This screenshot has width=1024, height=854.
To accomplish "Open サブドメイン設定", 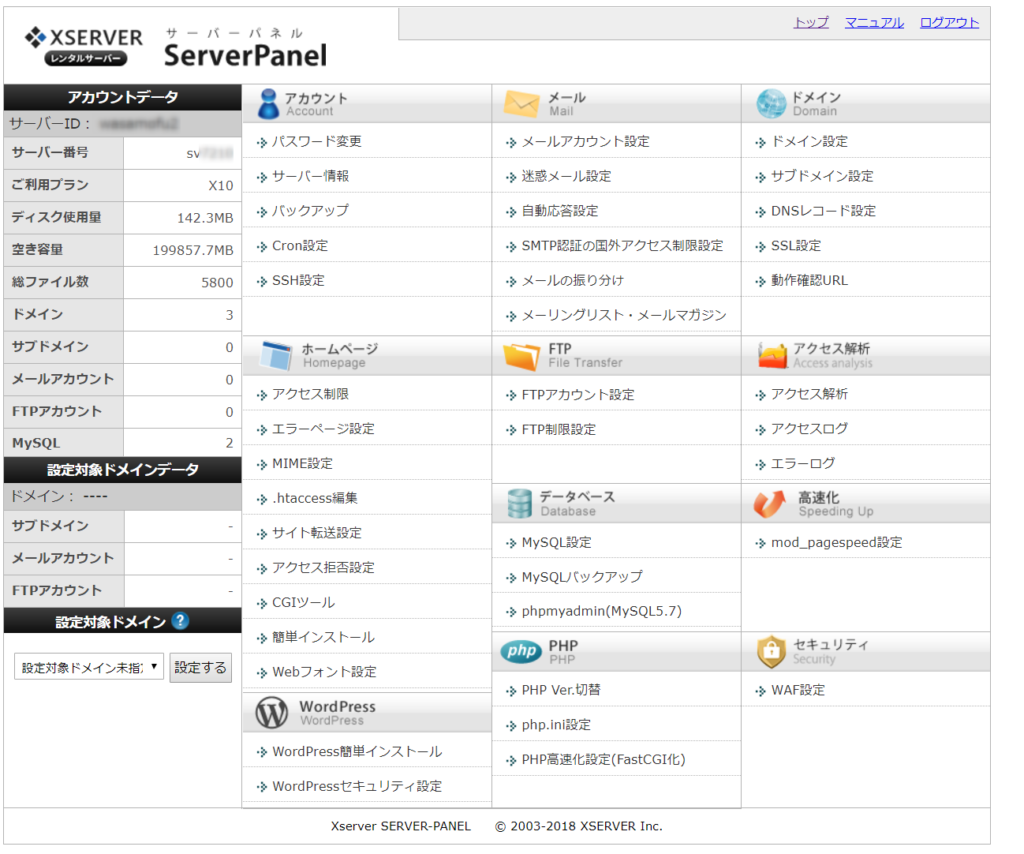I will pyautogui.click(x=822, y=176).
